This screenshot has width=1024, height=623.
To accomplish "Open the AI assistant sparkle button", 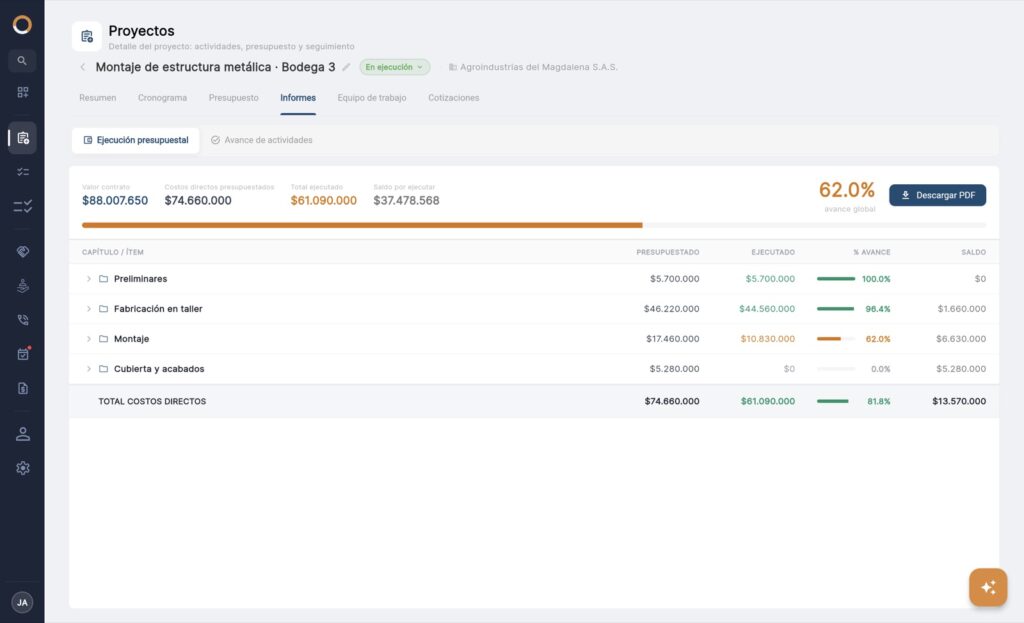I will [987, 587].
